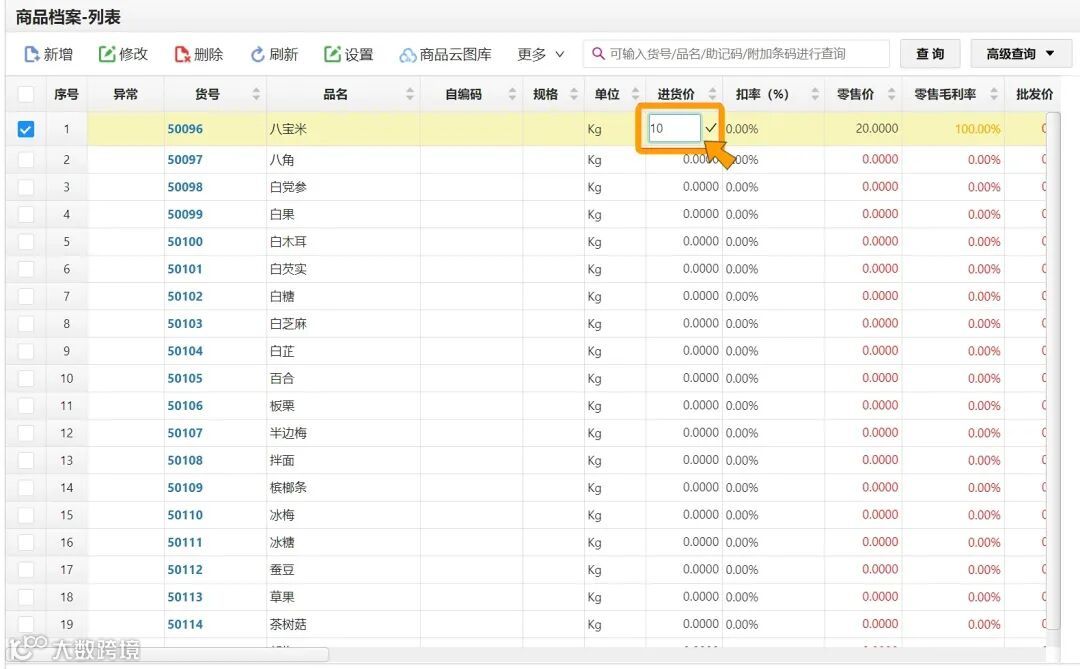Sort by 零售价 column arrows
Screen dimensions: 1080x669
pos(891,94)
